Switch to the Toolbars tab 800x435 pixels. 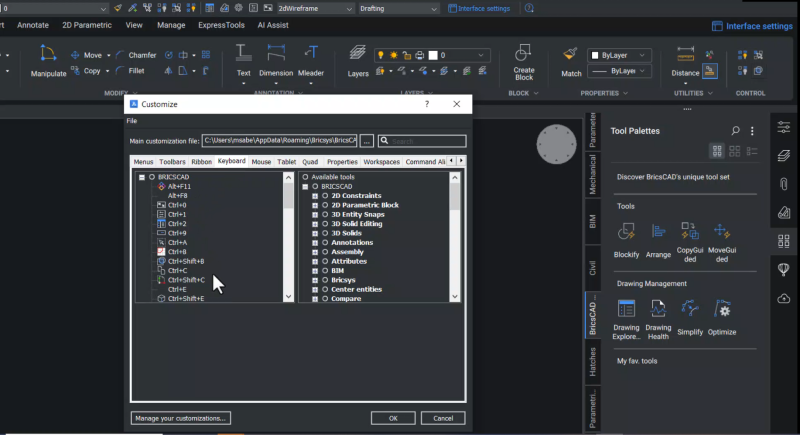click(172, 162)
